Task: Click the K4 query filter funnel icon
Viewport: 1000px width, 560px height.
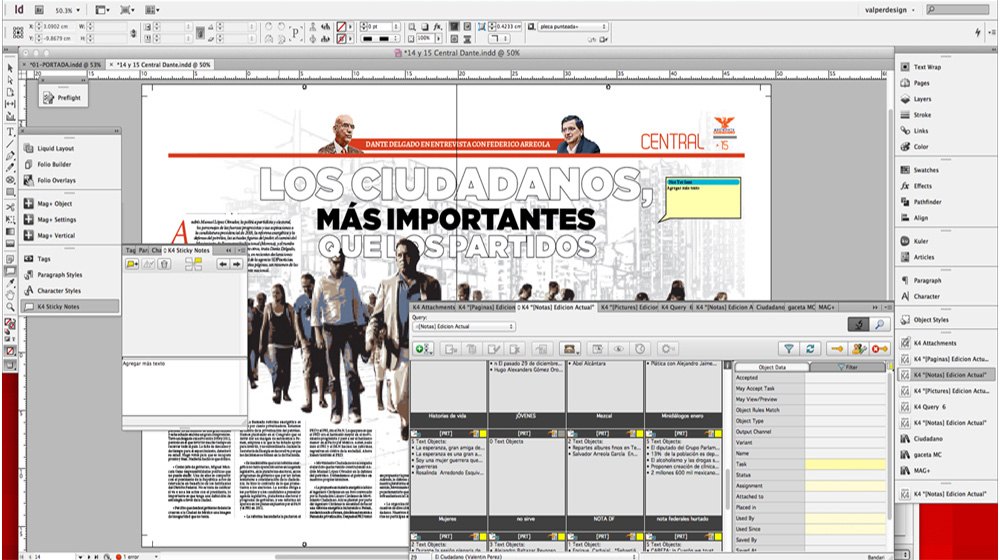Action: (x=788, y=348)
